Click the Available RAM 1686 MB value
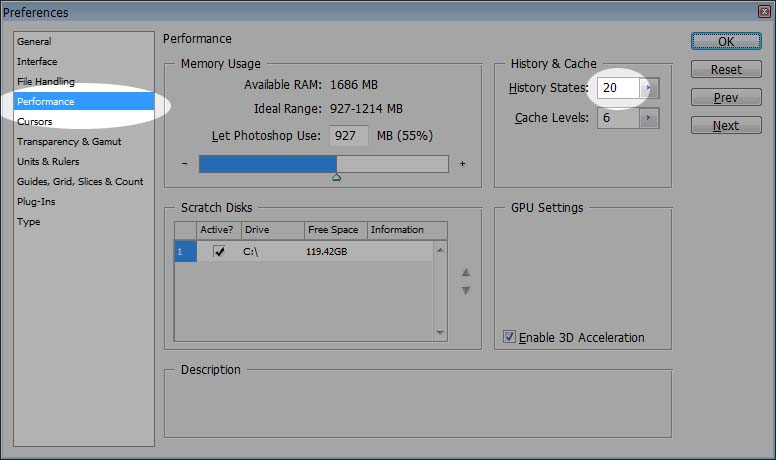Viewport: 776px width, 460px height. click(x=354, y=85)
